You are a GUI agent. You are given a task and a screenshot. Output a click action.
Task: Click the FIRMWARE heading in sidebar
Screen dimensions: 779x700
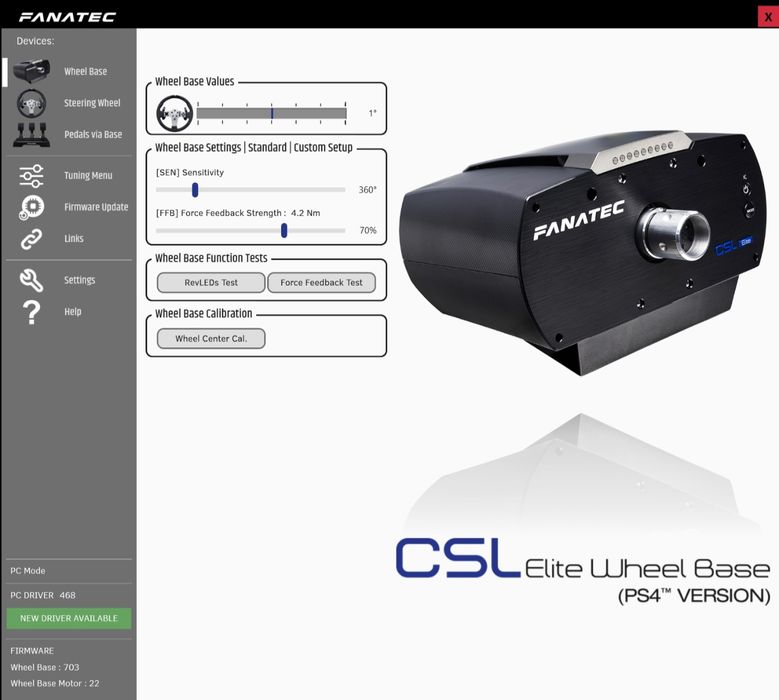point(32,651)
